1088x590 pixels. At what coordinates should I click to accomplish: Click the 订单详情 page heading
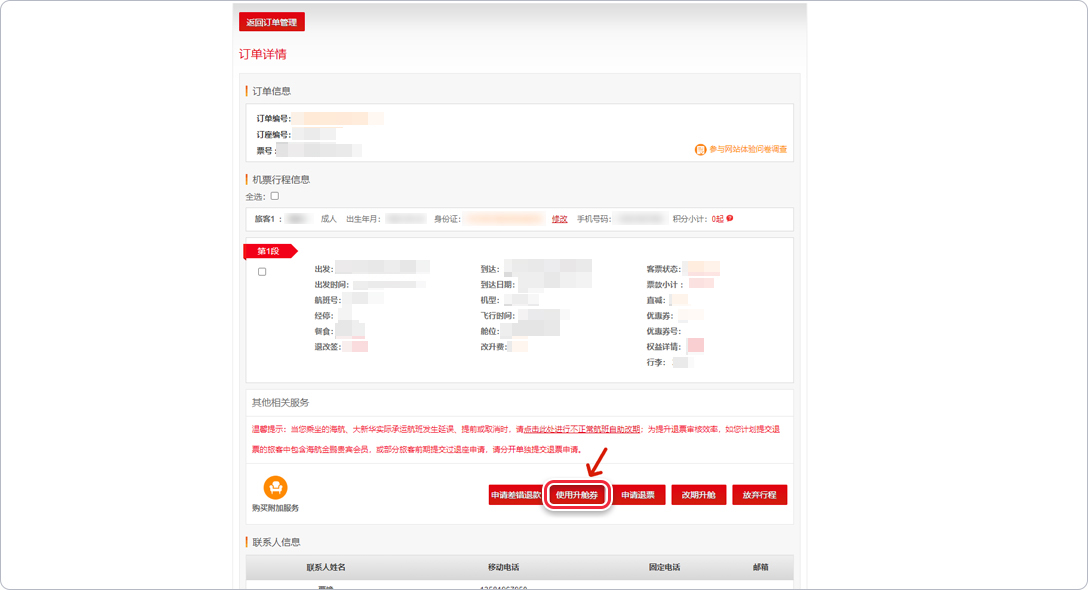point(262,54)
